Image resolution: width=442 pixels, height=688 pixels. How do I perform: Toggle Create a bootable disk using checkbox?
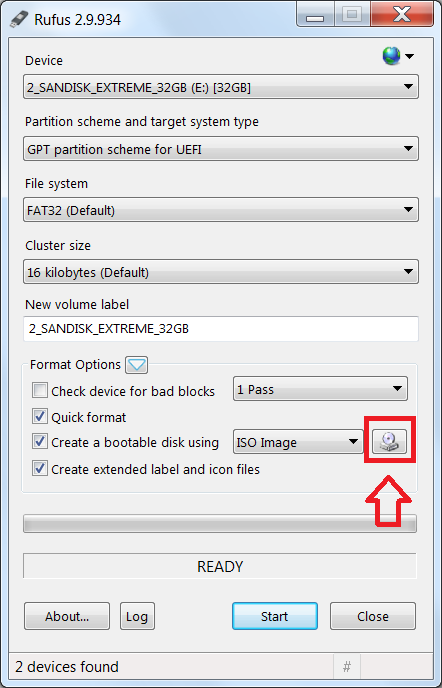tap(40, 442)
